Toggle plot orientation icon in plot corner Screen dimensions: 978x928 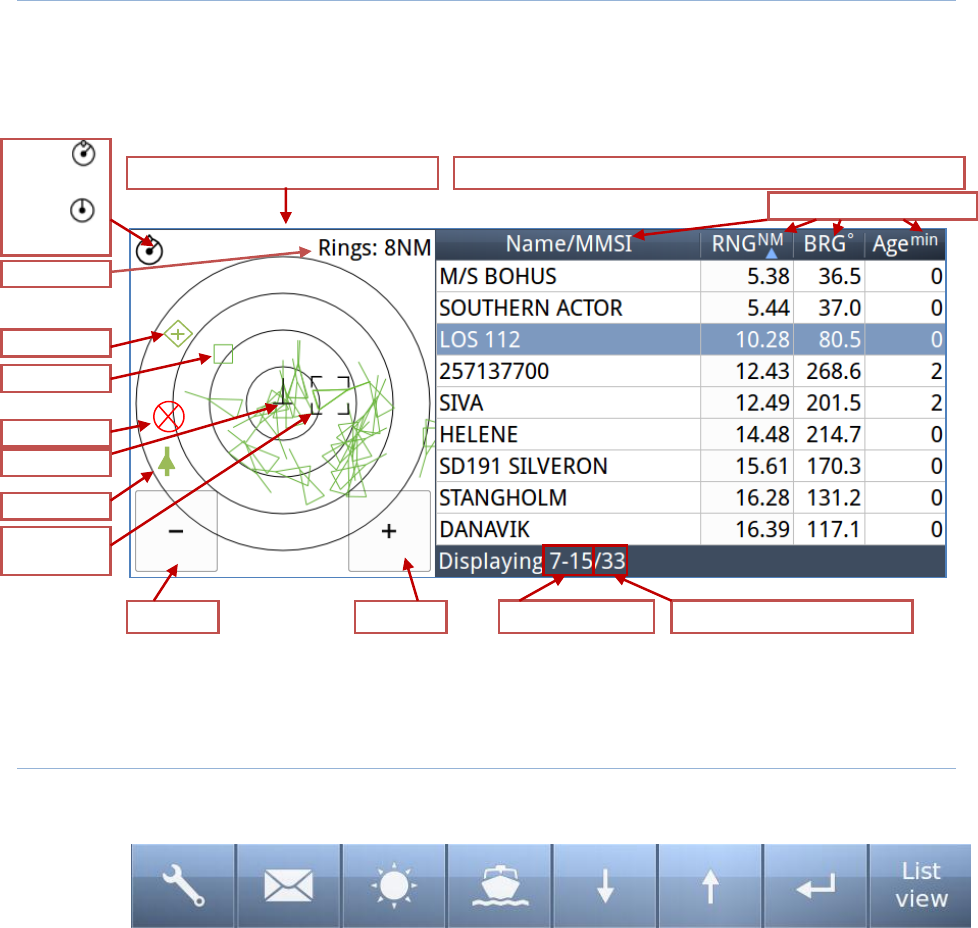pyautogui.click(x=150, y=249)
